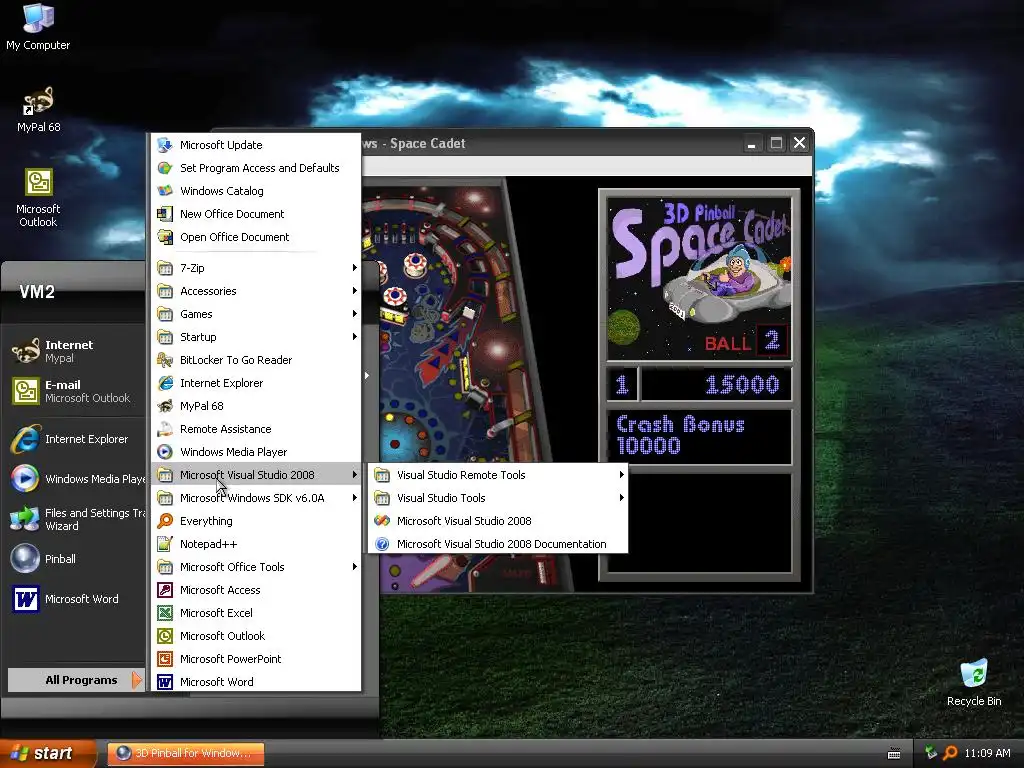Click New Office Document icon
1024x768 pixels.
click(x=165, y=214)
